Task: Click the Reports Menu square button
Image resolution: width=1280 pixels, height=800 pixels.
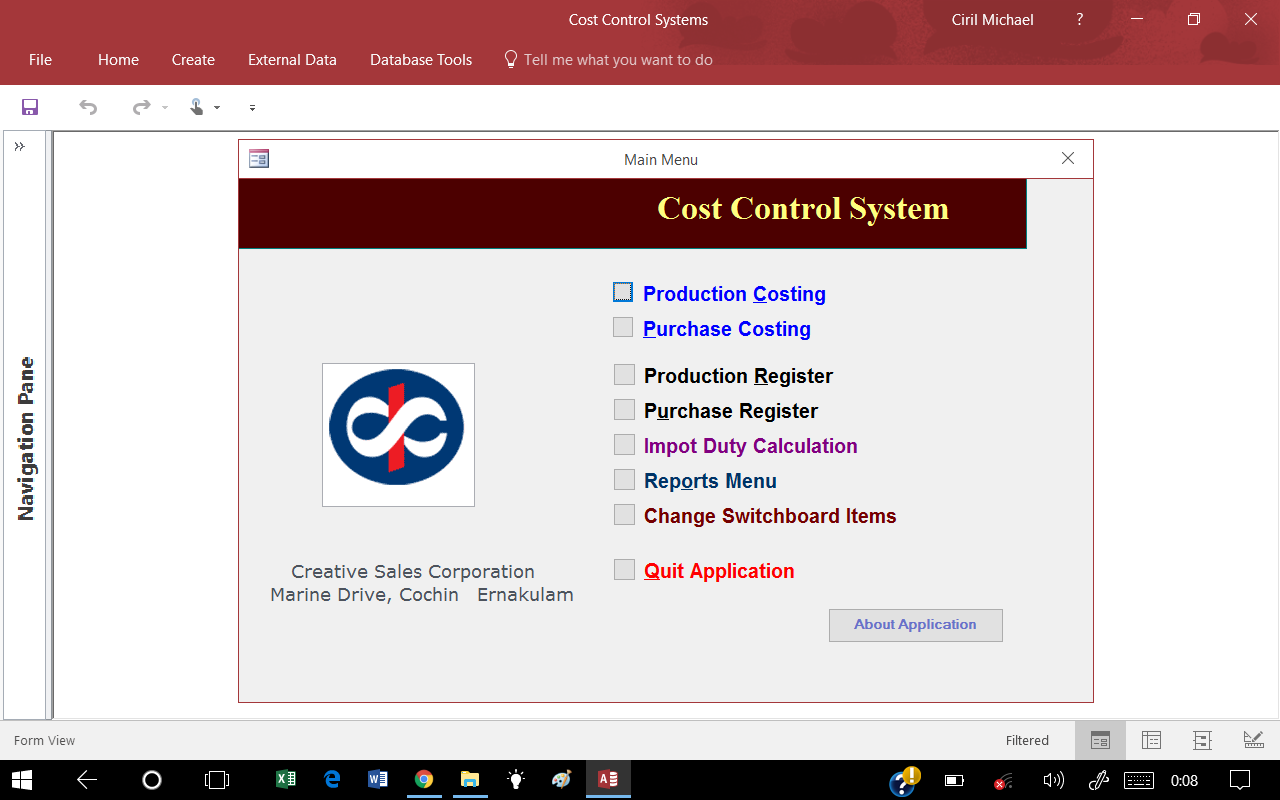Action: point(624,479)
